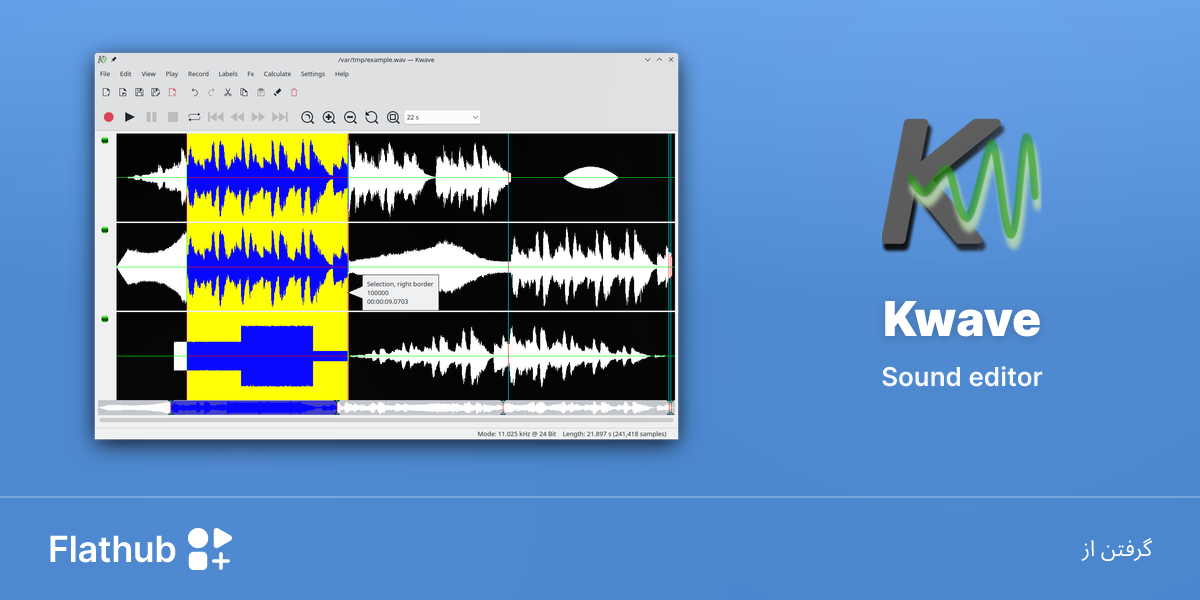This screenshot has width=1200, height=600.
Task: Click the magnifier icon with circular arrow
Action: pyautogui.click(x=372, y=117)
